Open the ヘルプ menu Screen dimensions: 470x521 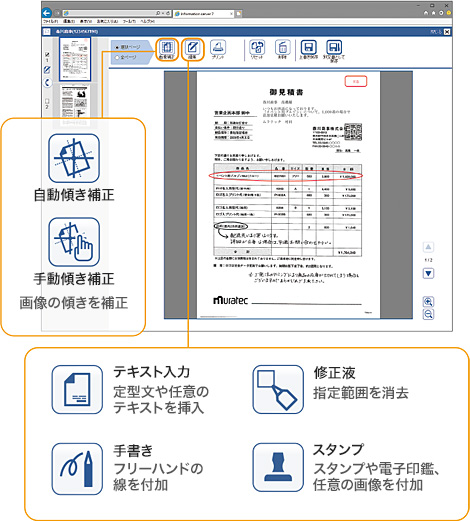pyautogui.click(x=147, y=21)
